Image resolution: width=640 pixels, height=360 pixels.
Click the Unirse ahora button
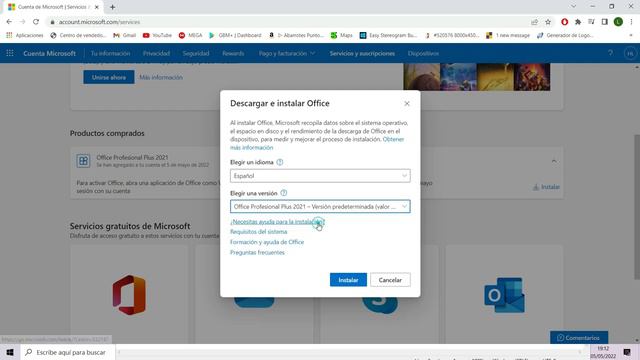[x=109, y=77]
